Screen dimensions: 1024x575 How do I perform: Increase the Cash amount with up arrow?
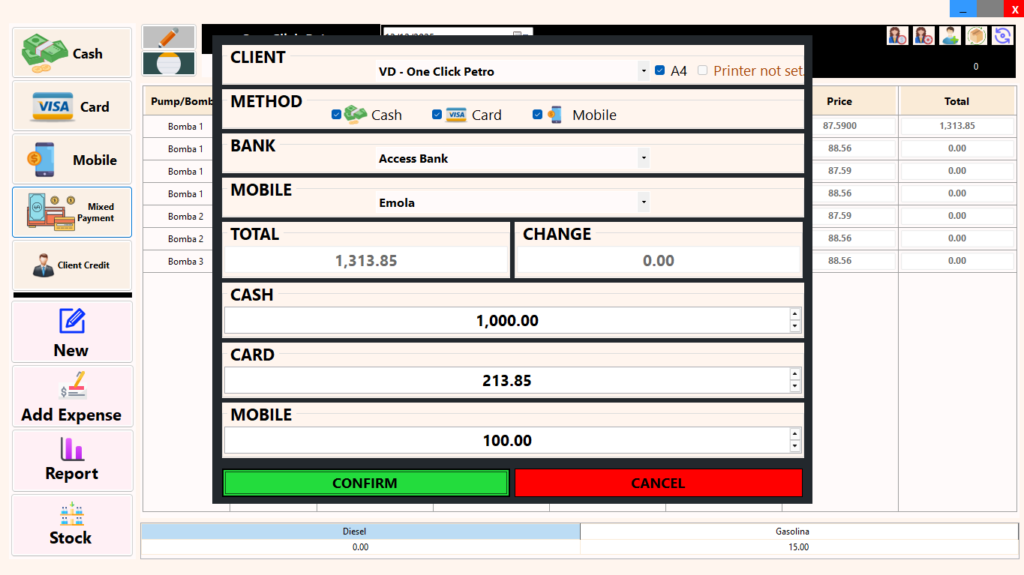[x=795, y=314]
